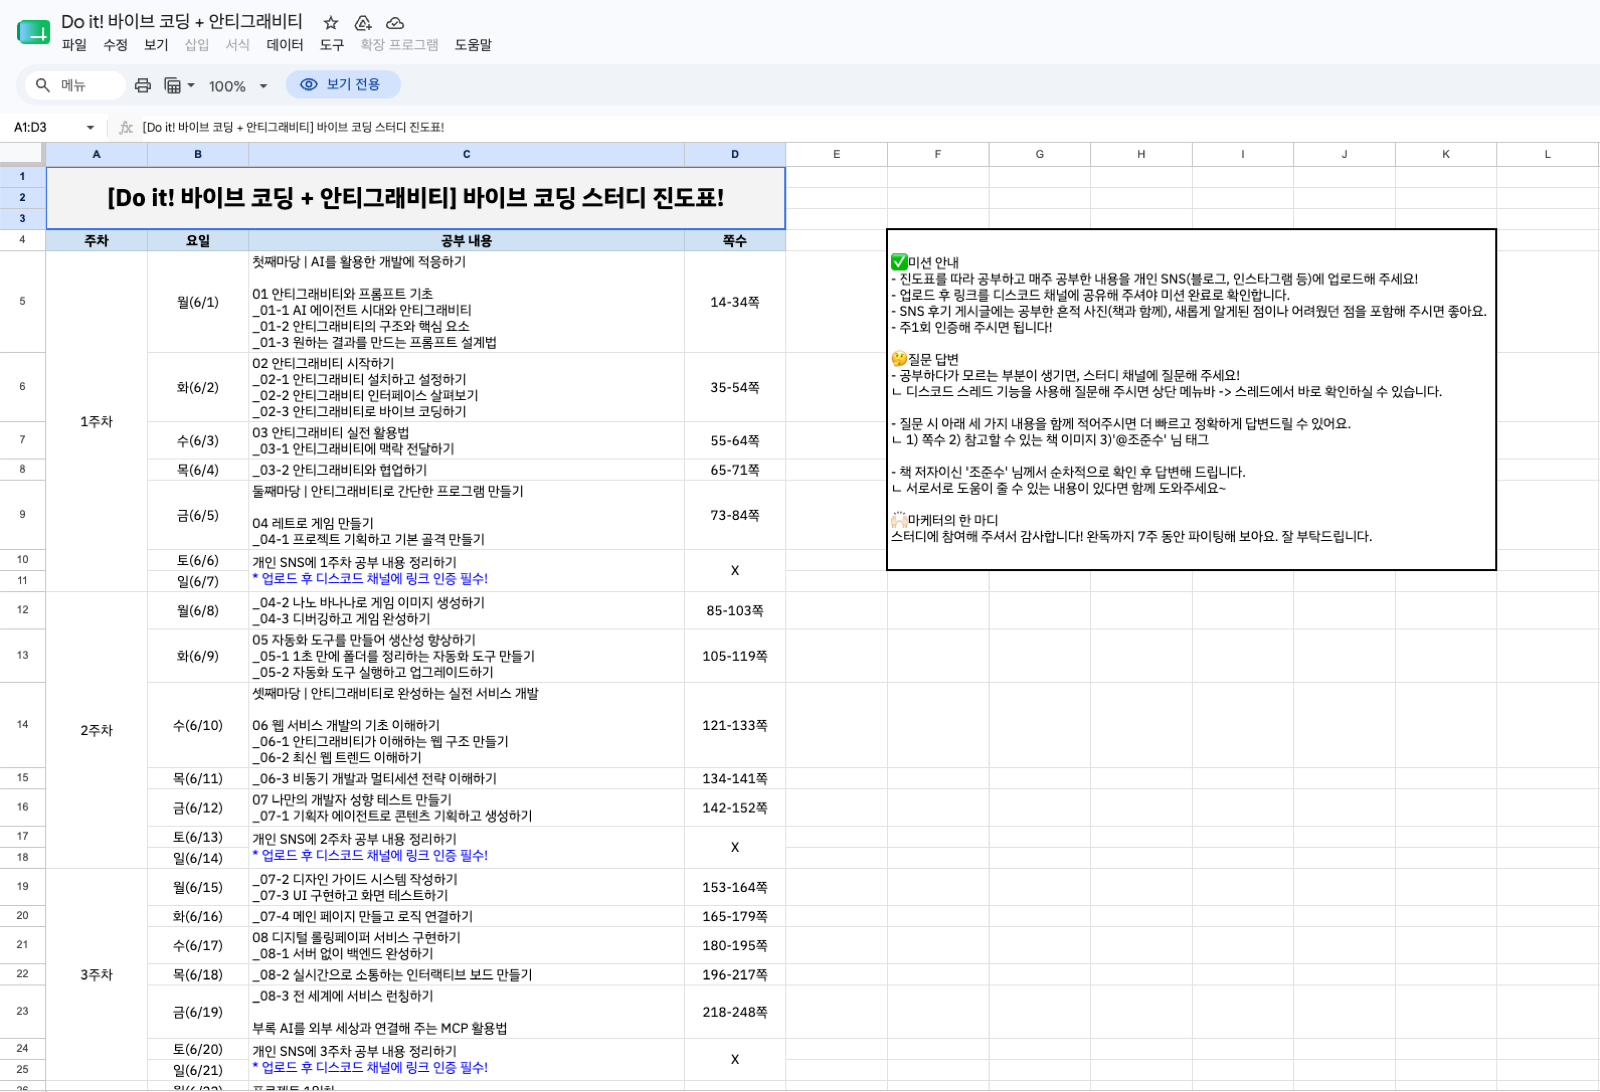The height and width of the screenshot is (1092, 1600).
Task: Click the select-all corner box of the grid
Action: click(22, 154)
